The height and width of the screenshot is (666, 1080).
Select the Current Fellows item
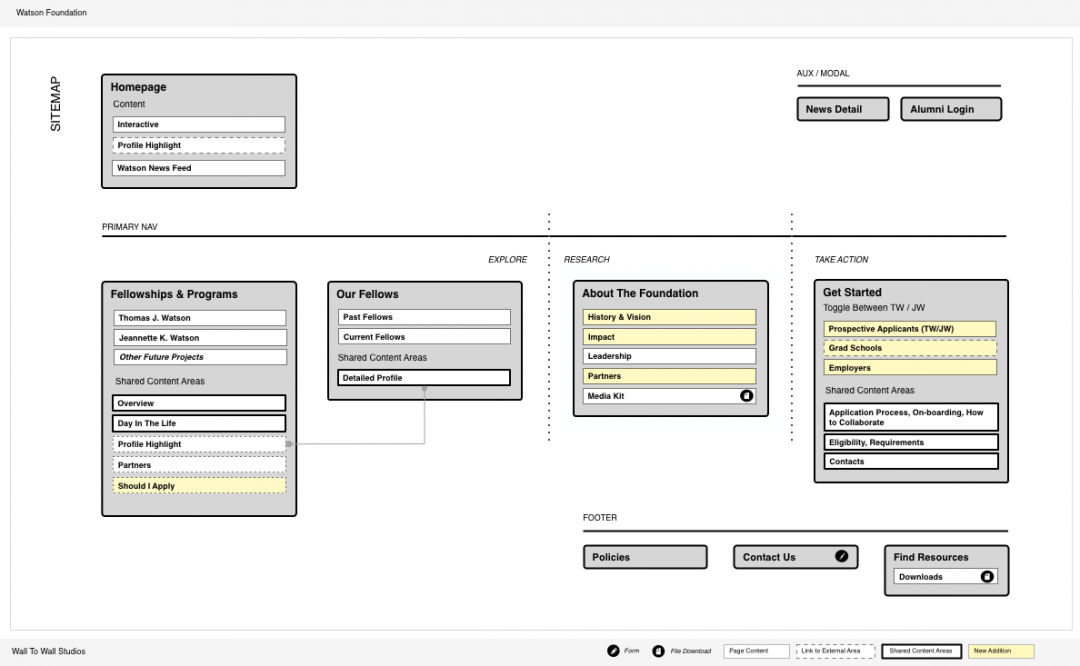(424, 337)
